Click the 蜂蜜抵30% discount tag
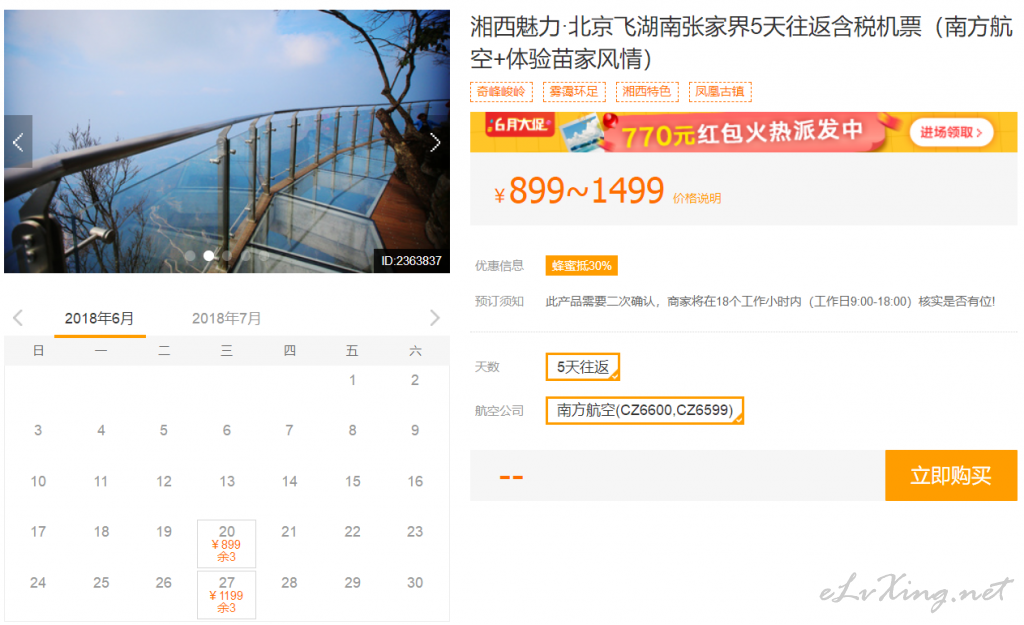Image resolution: width=1024 pixels, height=625 pixels. [581, 266]
